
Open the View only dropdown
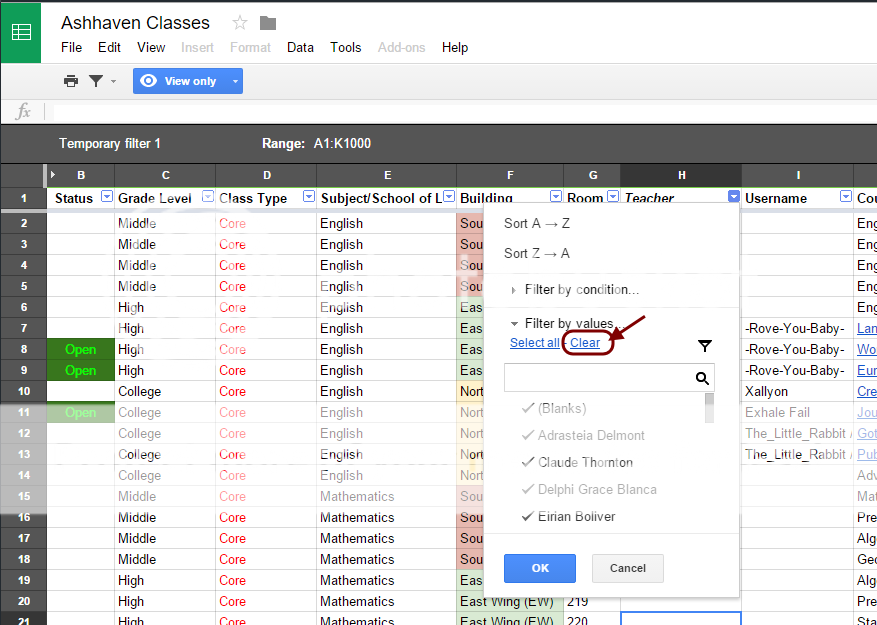pos(236,81)
